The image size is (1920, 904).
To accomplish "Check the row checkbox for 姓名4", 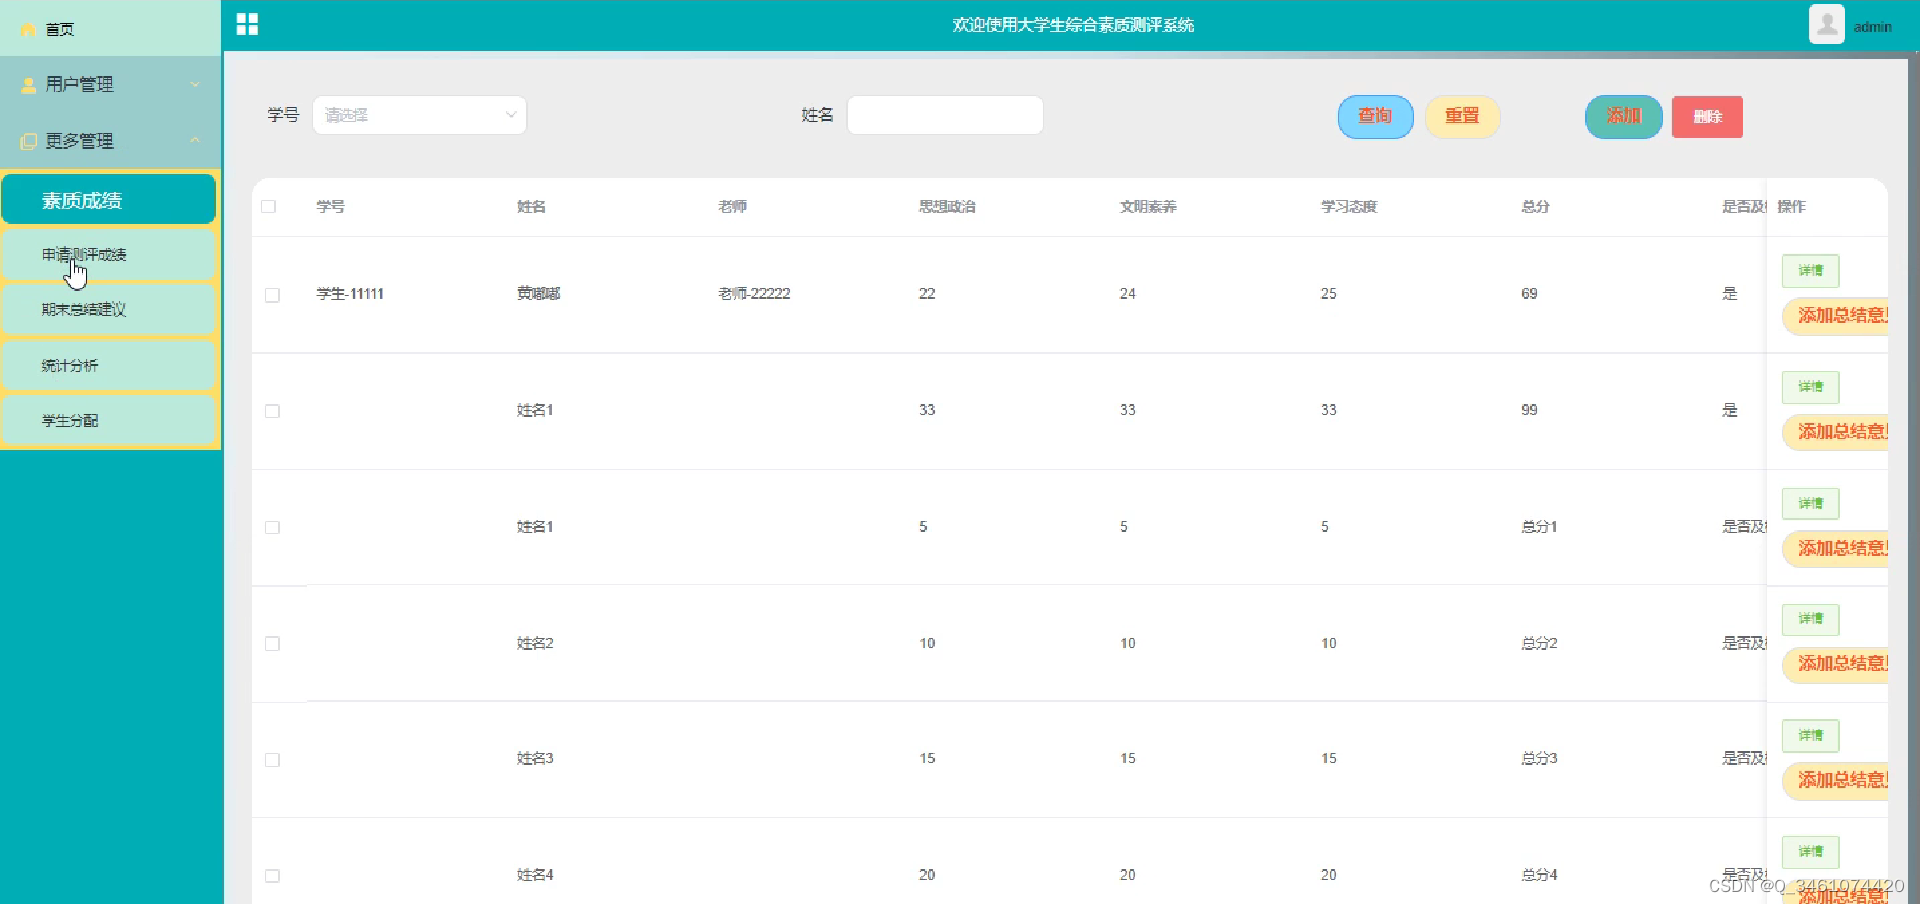I will pyautogui.click(x=272, y=876).
